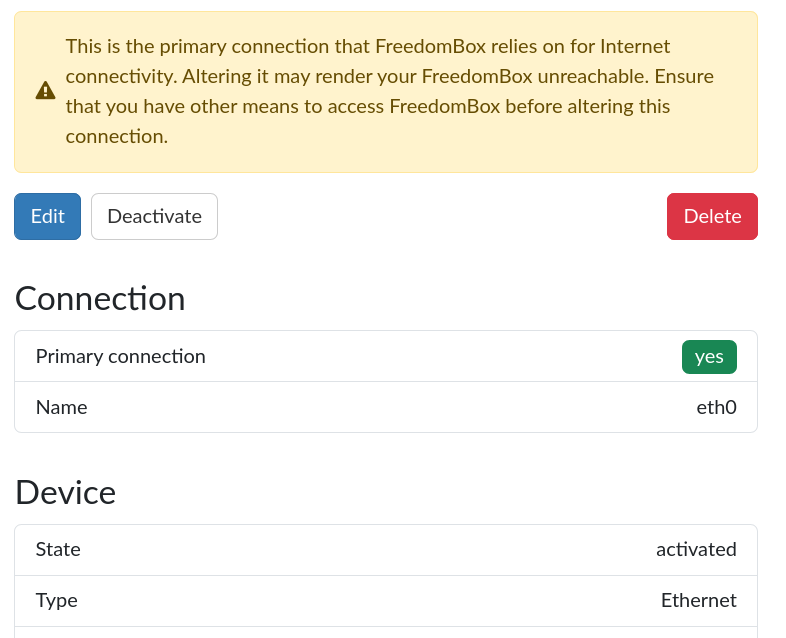Click the green 'yes' badge
786x638 pixels.
point(709,356)
